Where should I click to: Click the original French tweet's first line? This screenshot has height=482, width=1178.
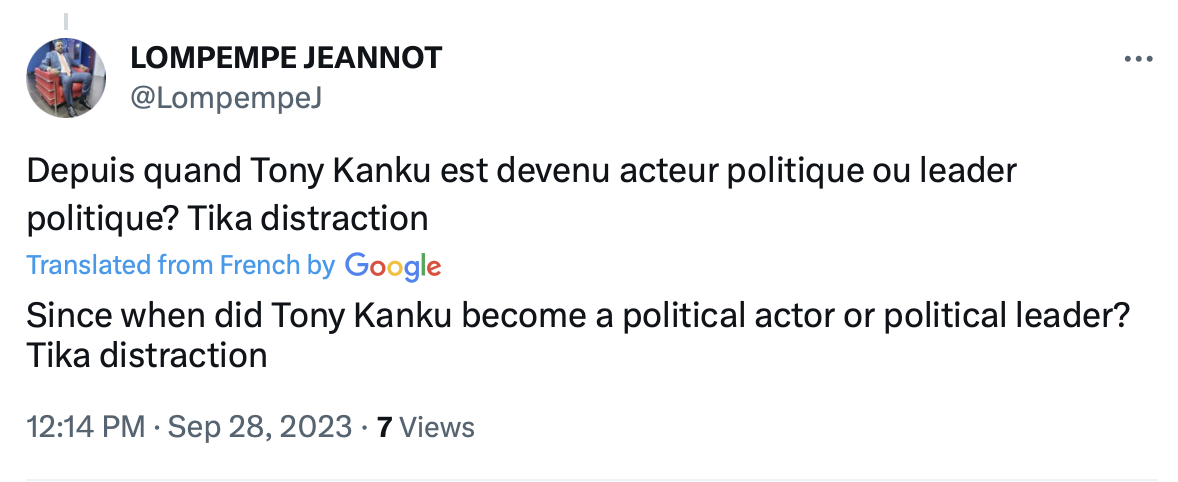click(x=520, y=171)
